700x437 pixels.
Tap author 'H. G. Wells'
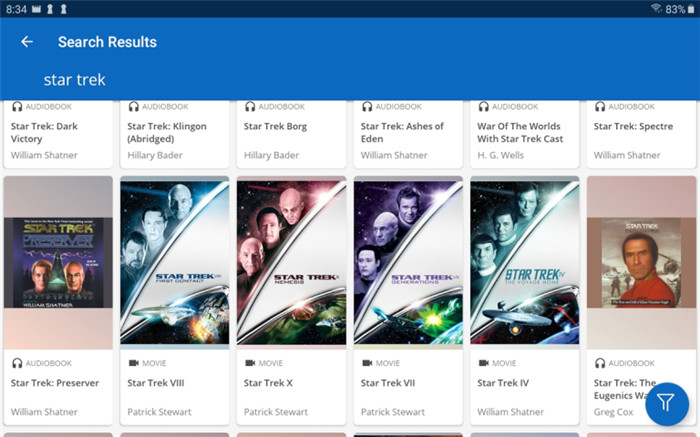[x=500, y=155]
